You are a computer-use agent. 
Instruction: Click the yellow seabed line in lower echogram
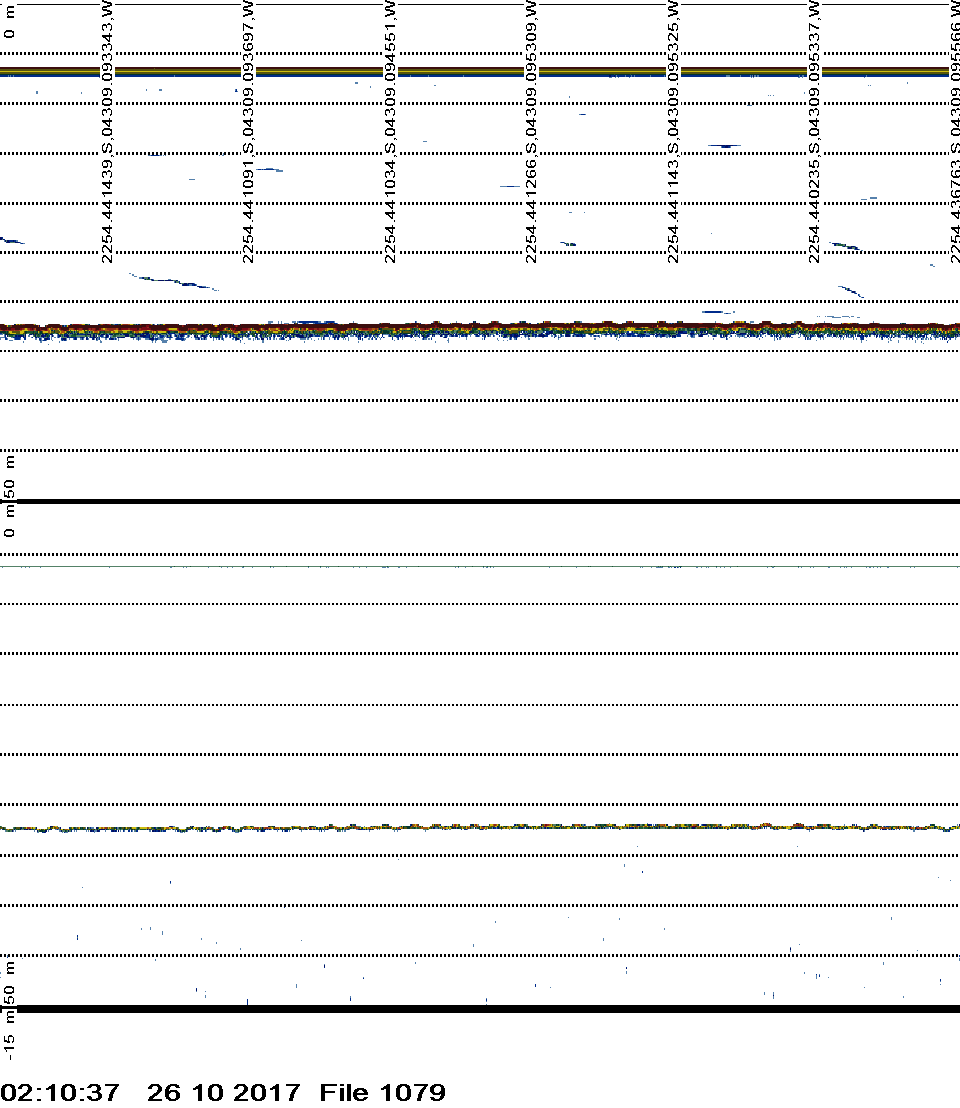pyautogui.click(x=480, y=828)
